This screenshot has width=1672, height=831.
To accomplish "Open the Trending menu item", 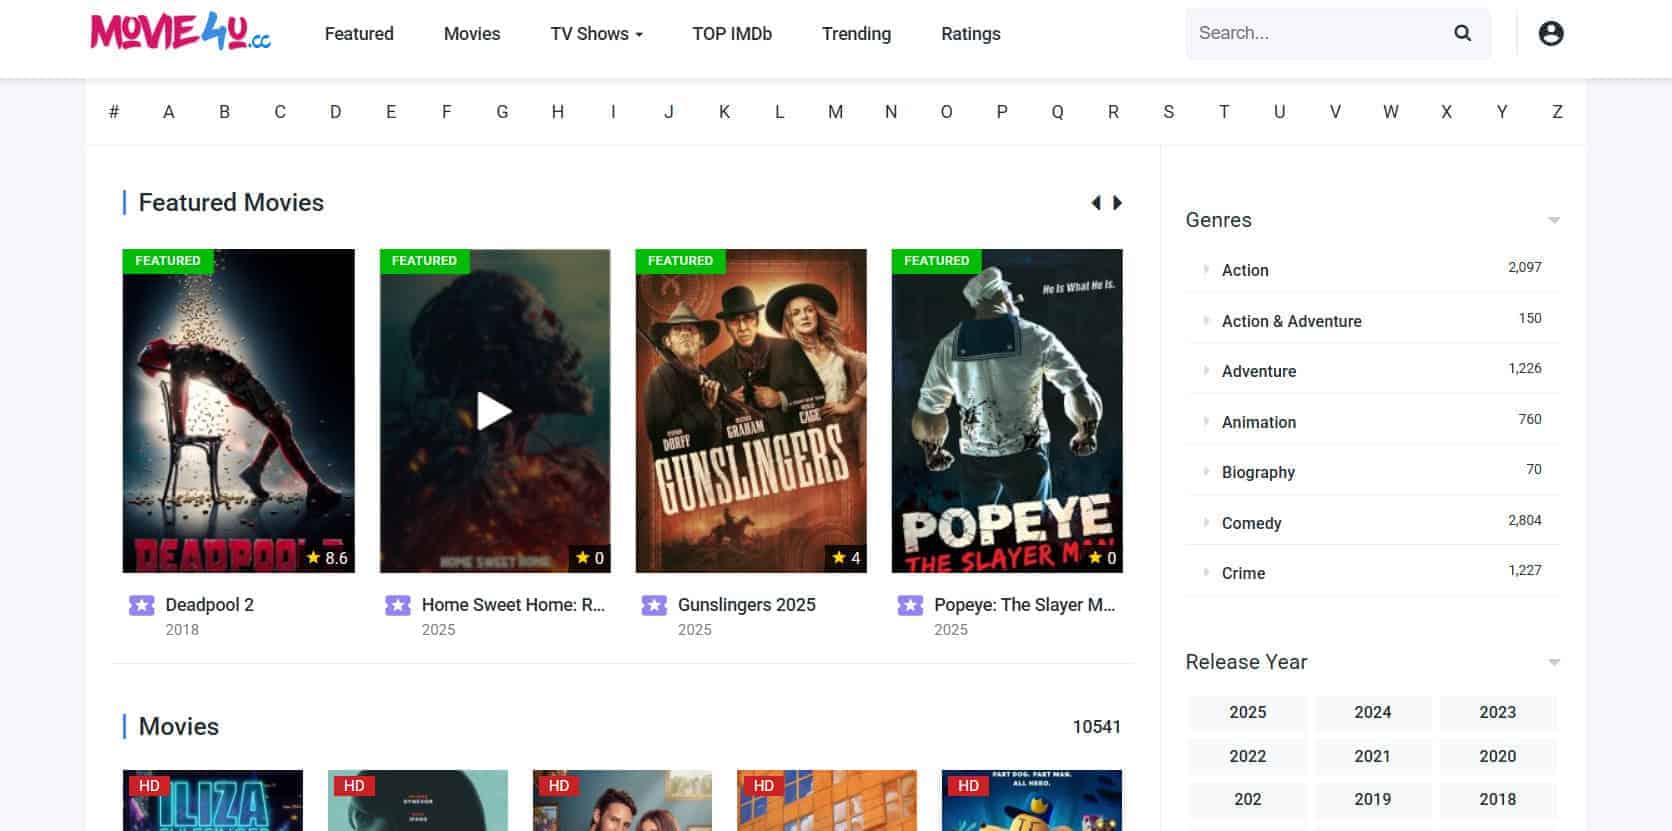I will pyautogui.click(x=856, y=34).
